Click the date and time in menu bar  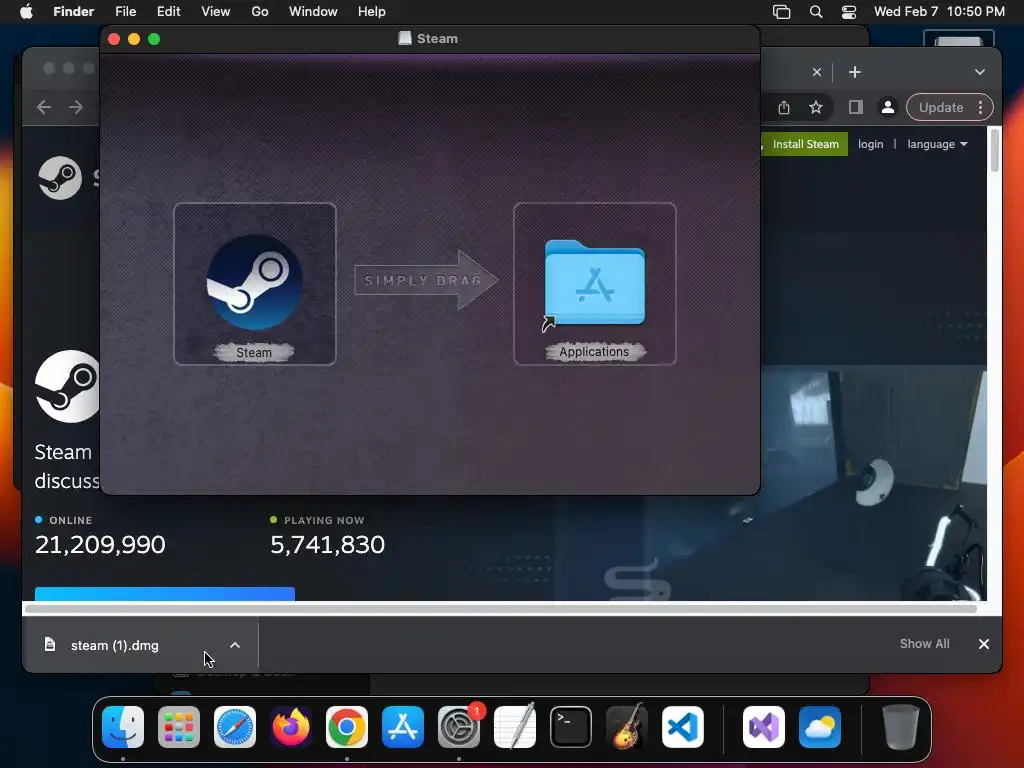tap(939, 12)
